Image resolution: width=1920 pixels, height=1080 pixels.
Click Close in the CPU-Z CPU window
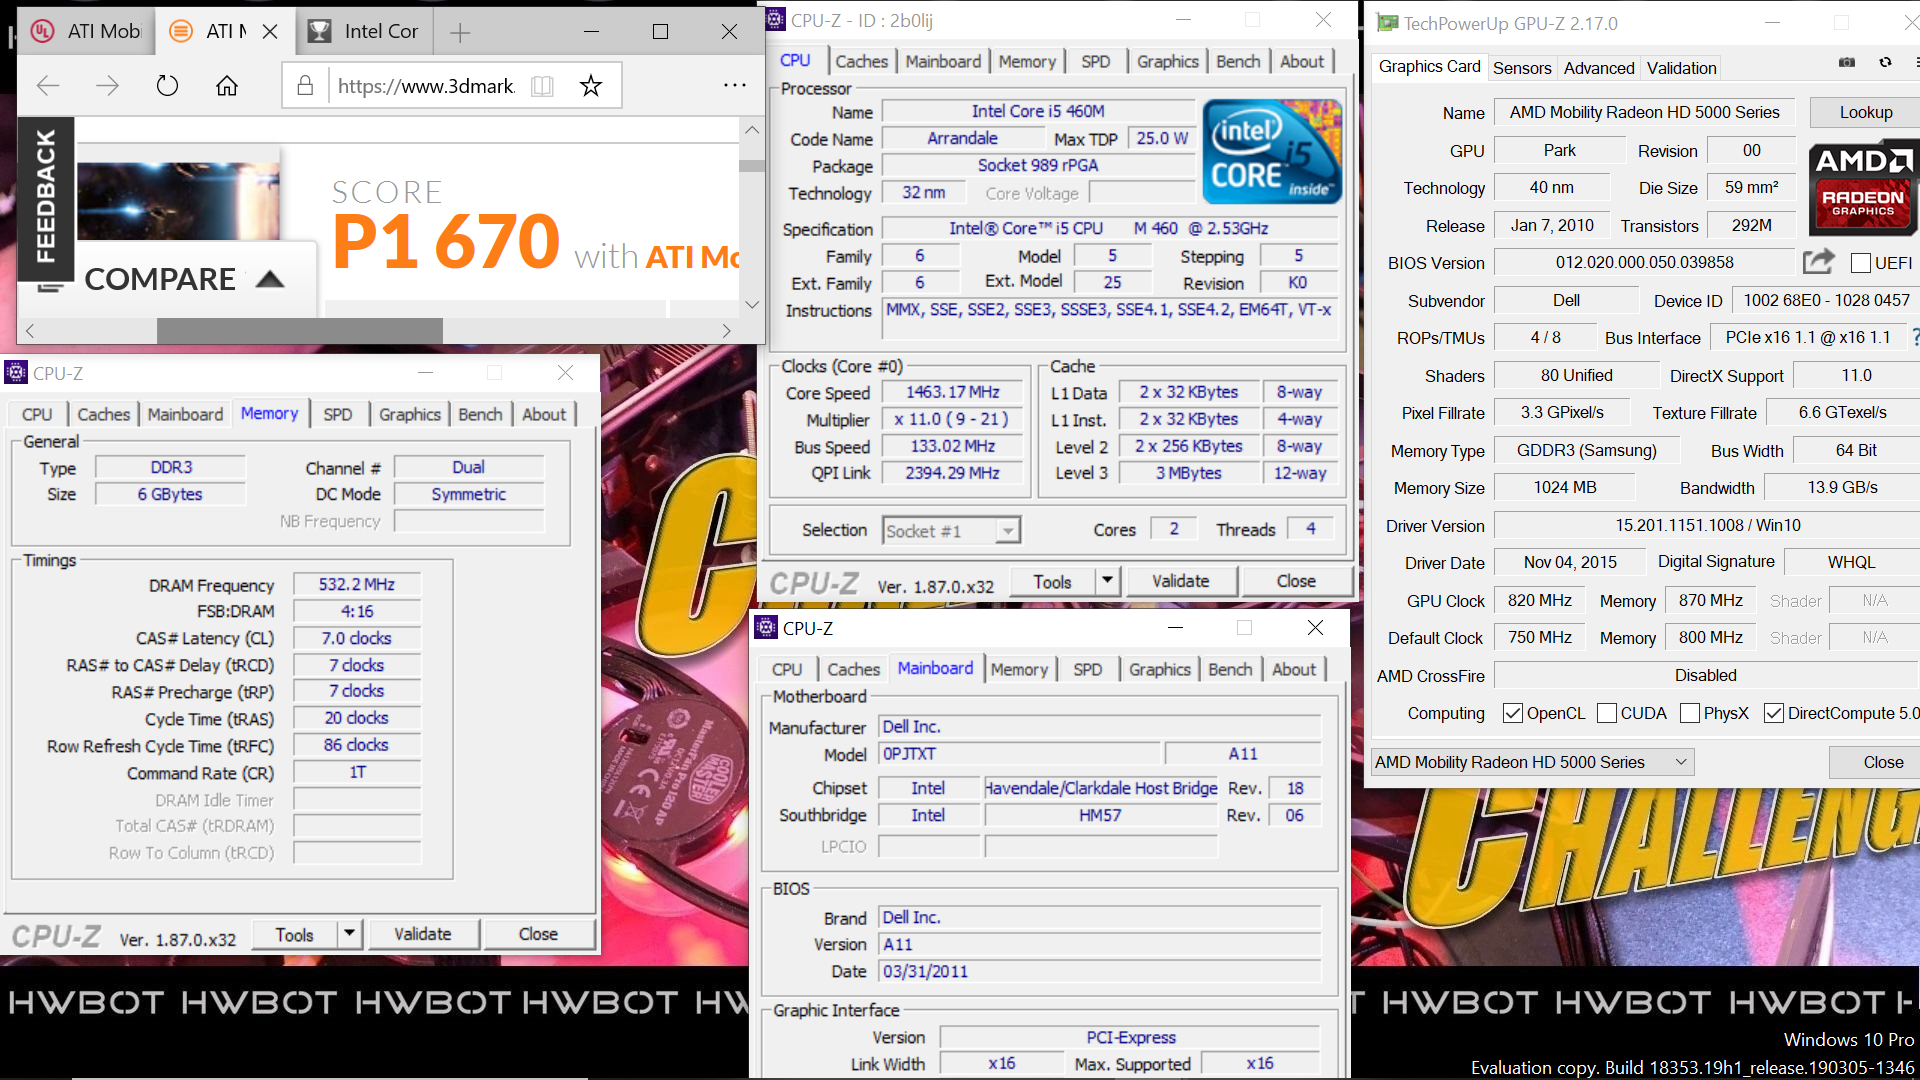coord(1296,581)
